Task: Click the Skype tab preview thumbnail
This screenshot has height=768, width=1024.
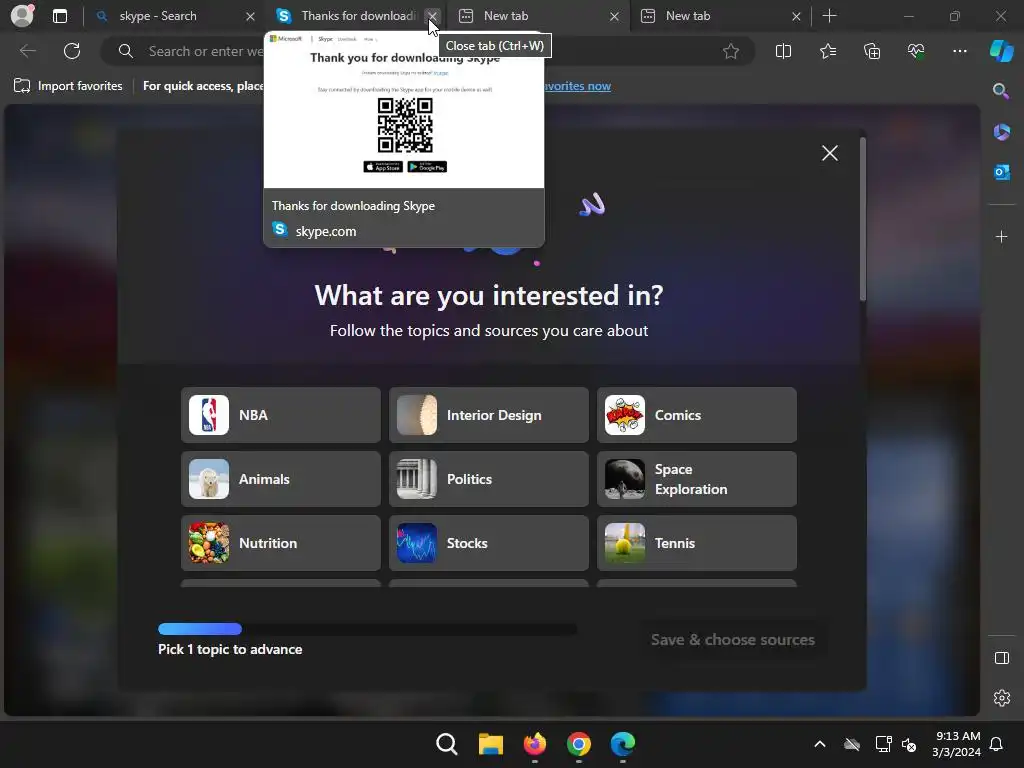Action: click(404, 109)
